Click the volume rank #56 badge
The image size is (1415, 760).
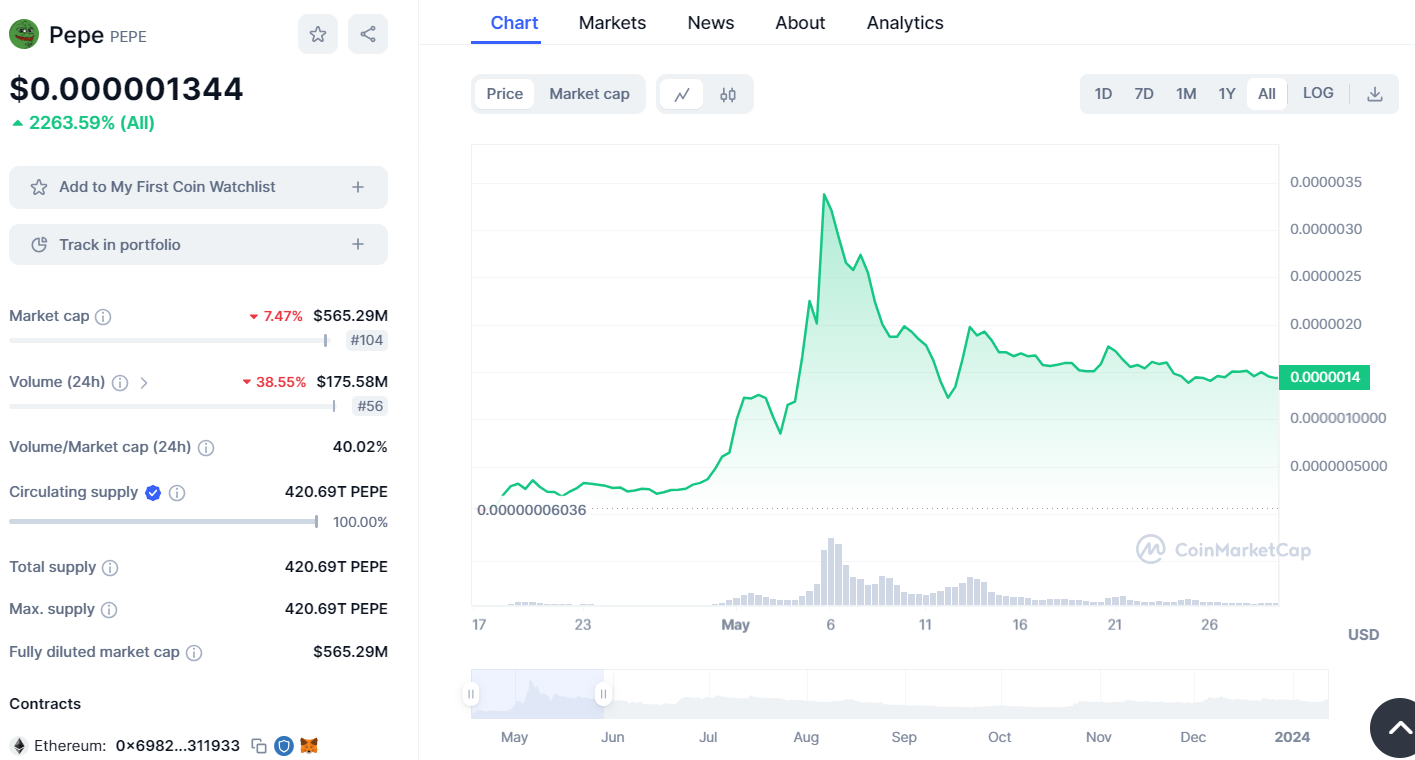[x=370, y=406]
